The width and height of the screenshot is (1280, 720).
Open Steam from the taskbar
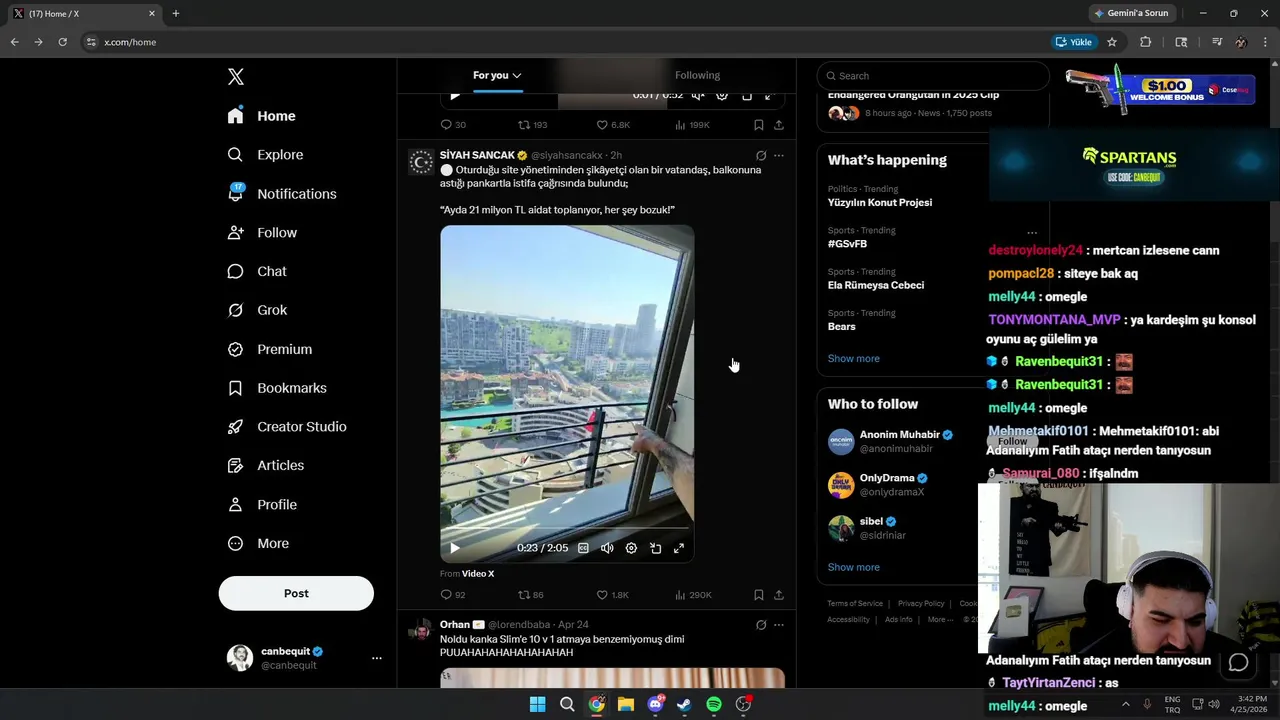click(684, 704)
